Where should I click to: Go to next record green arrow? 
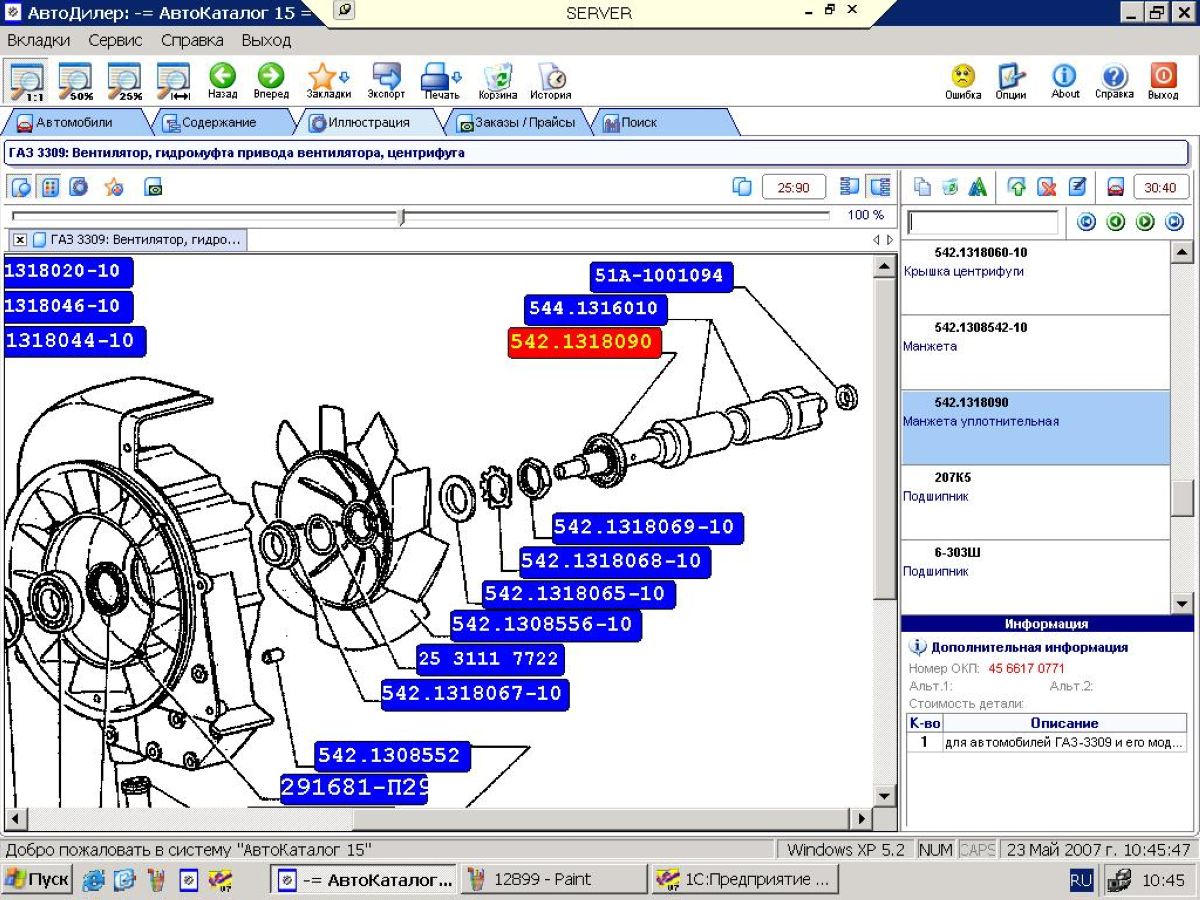(x=1145, y=222)
